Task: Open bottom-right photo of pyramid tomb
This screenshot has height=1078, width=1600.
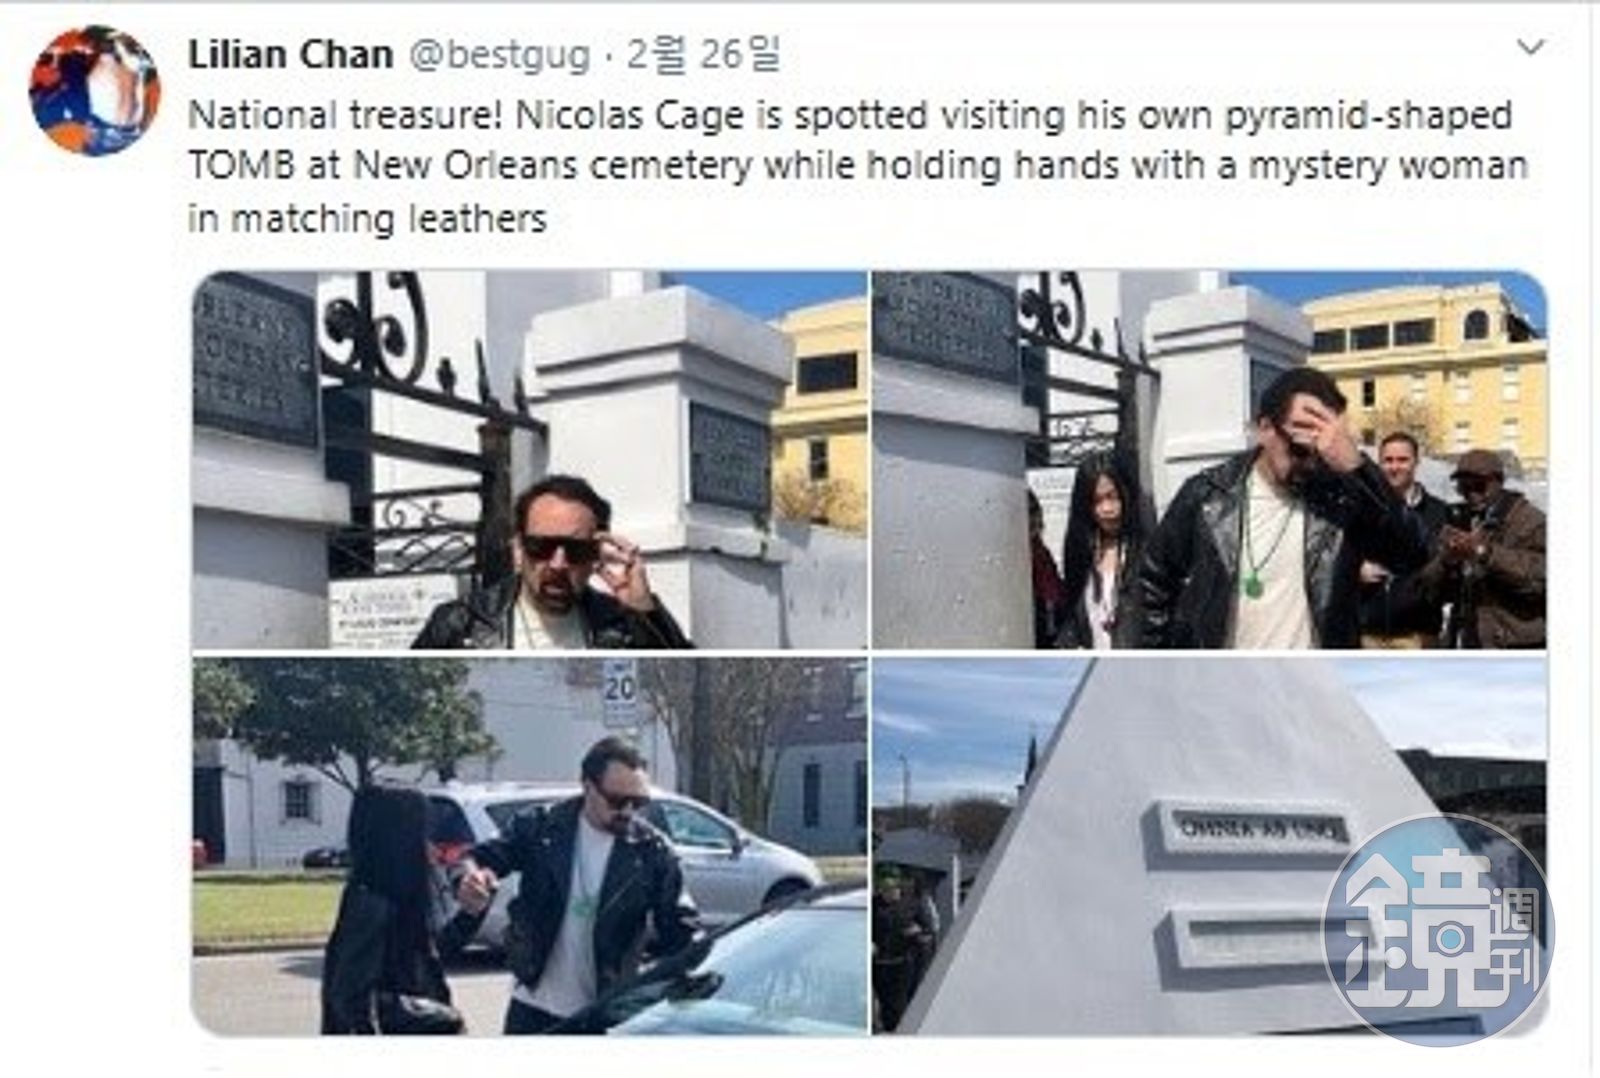Action: tap(1210, 846)
